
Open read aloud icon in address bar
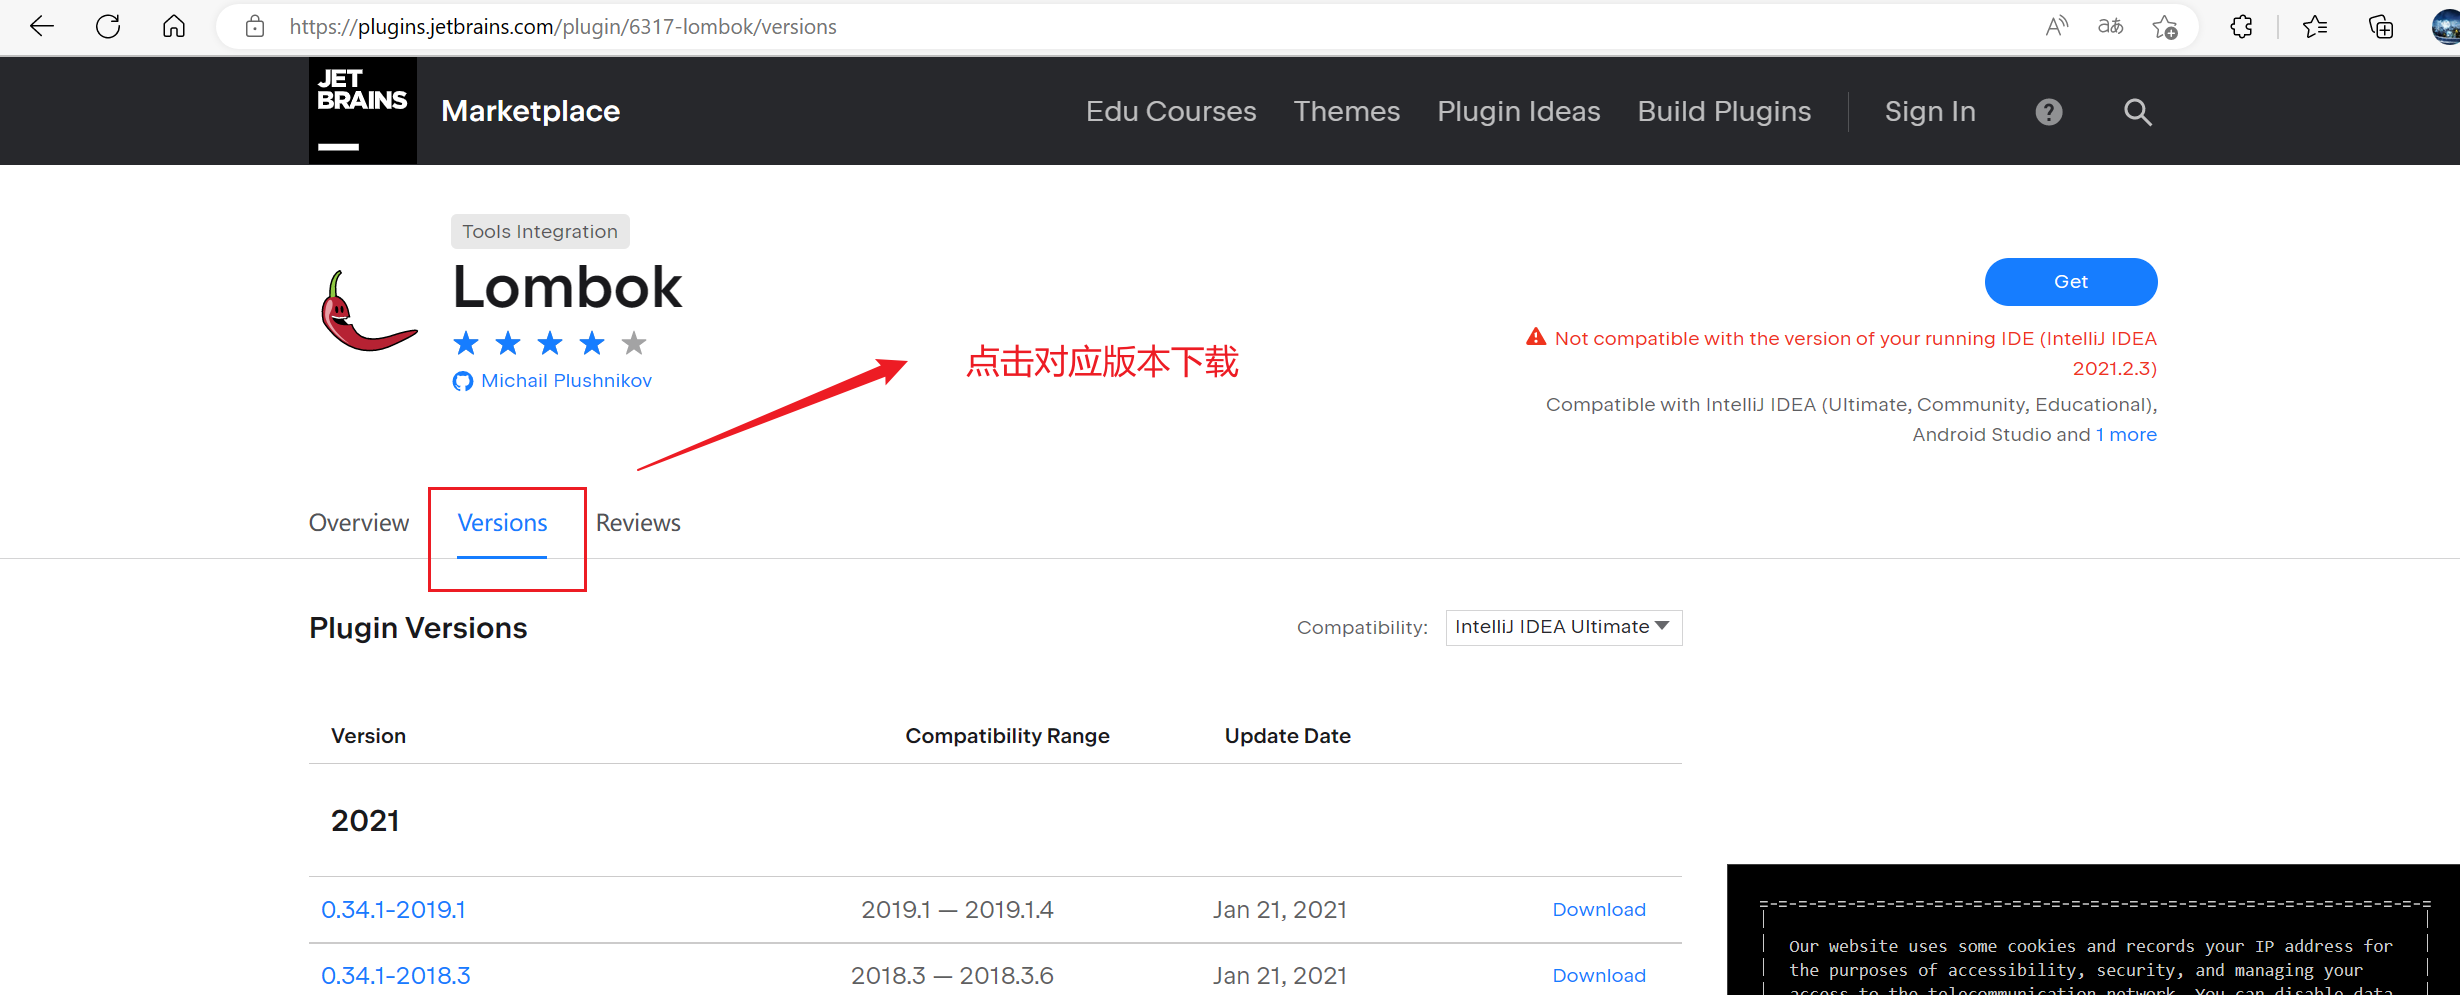2056,27
